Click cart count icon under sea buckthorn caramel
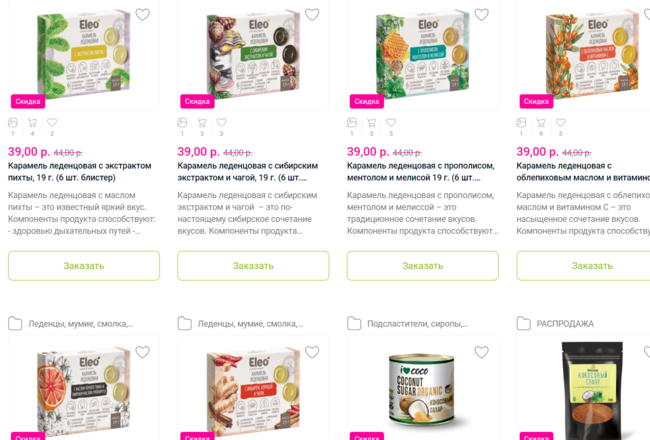This screenshot has height=440, width=650. 541,123
